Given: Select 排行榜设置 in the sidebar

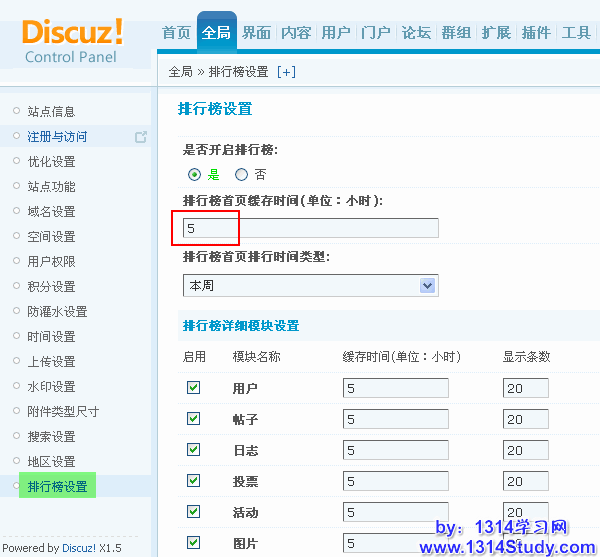Looking at the screenshot, I should tap(57, 487).
